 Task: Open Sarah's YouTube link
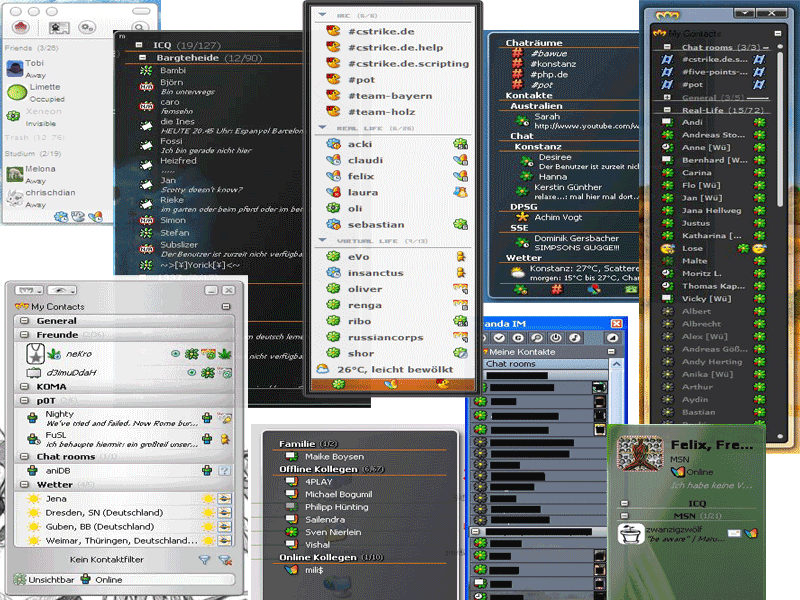pos(587,126)
